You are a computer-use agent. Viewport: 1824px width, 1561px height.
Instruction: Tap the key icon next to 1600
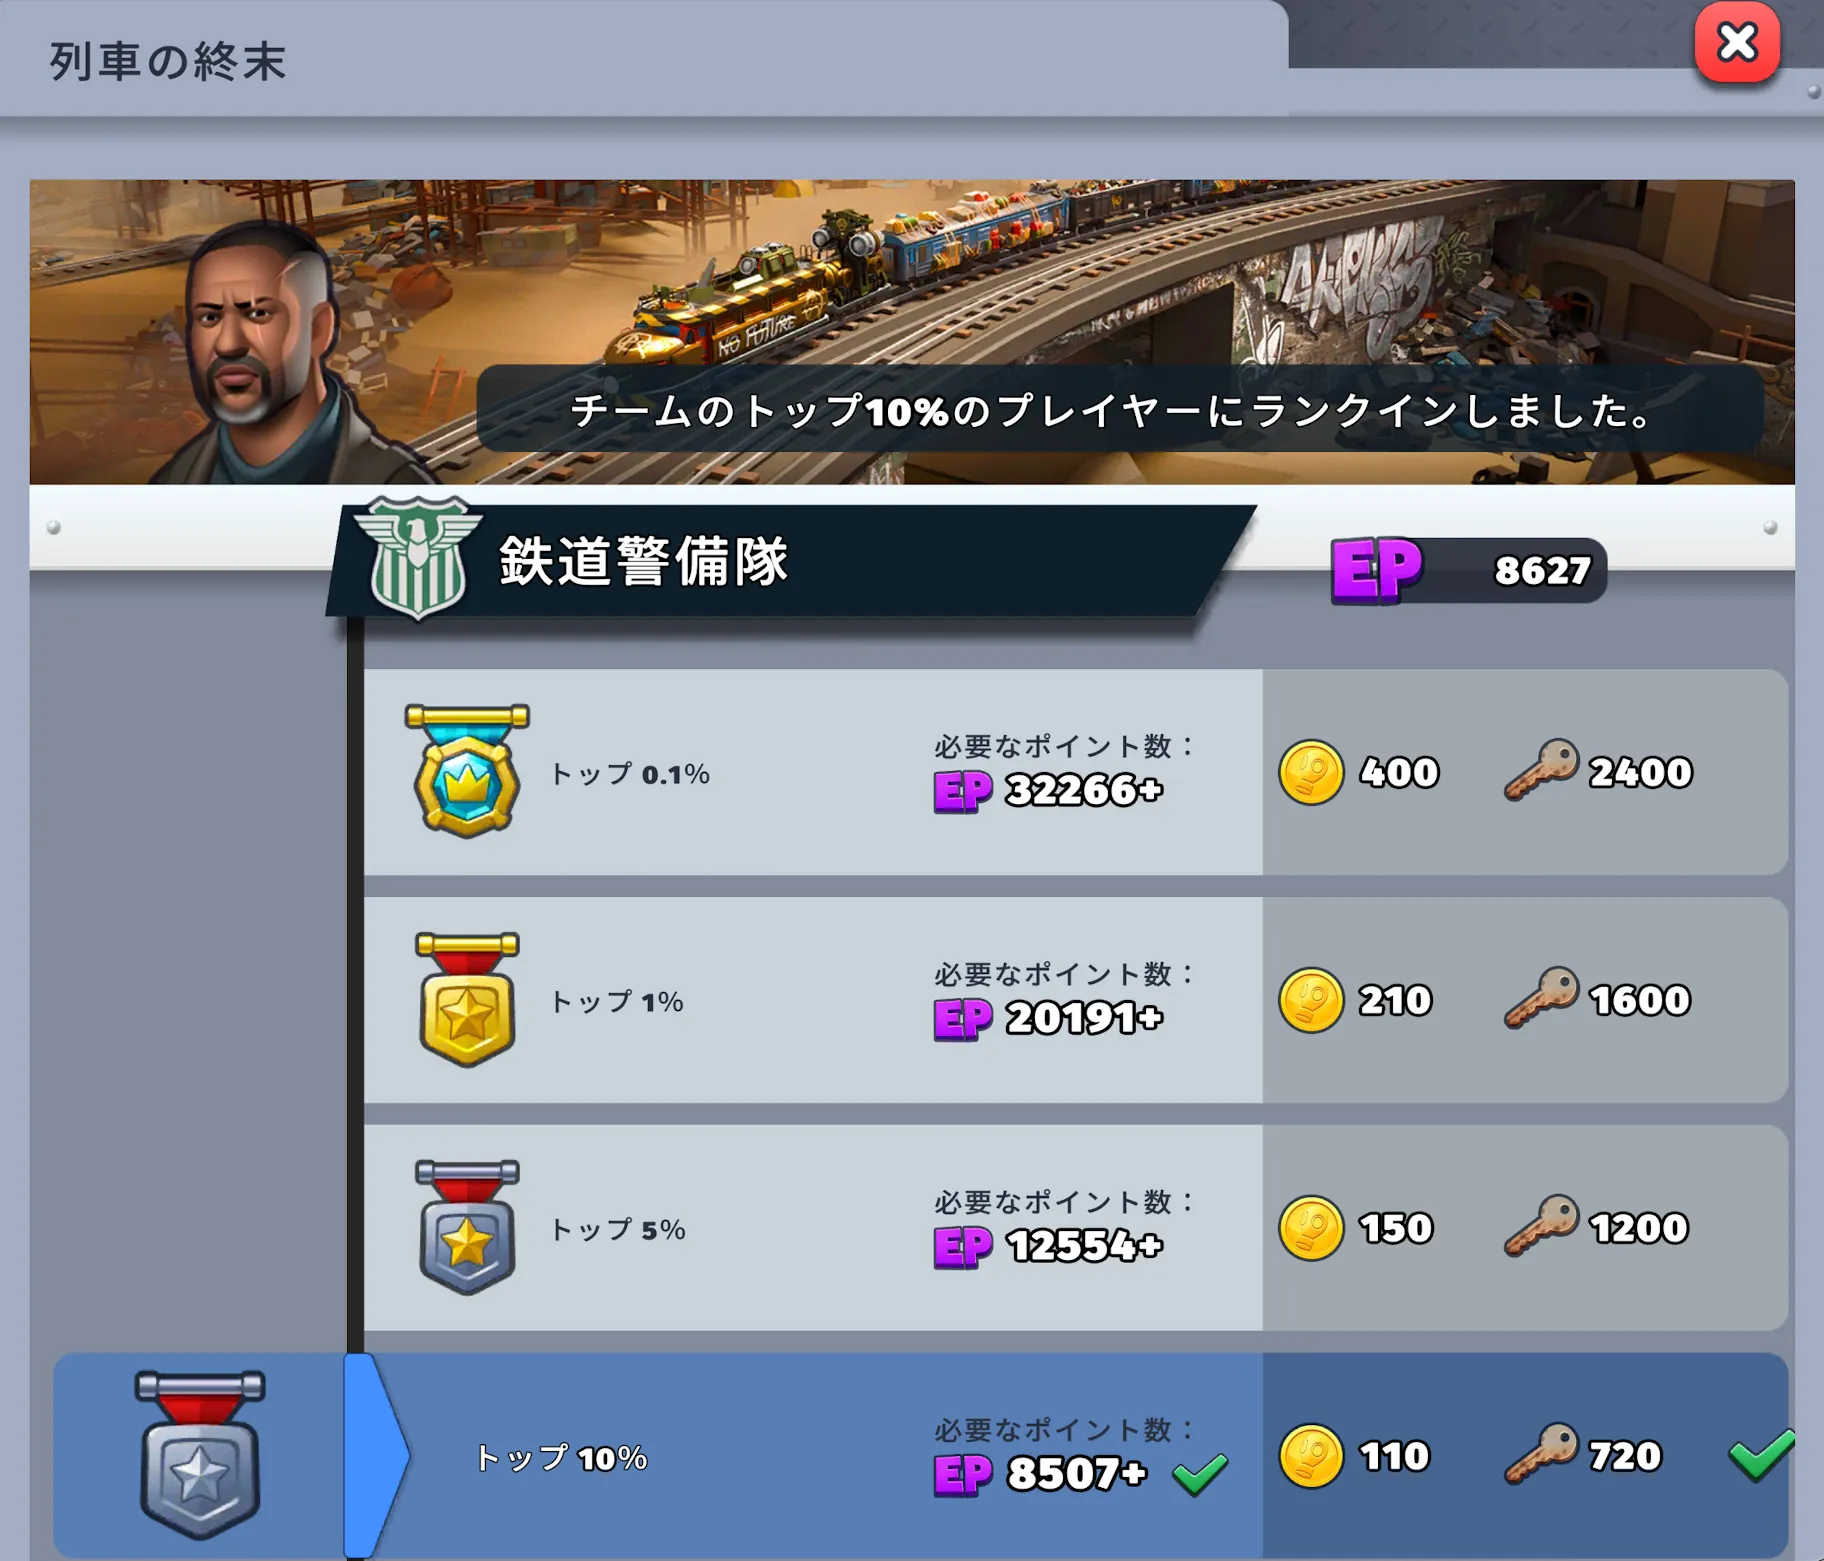[x=1541, y=997]
